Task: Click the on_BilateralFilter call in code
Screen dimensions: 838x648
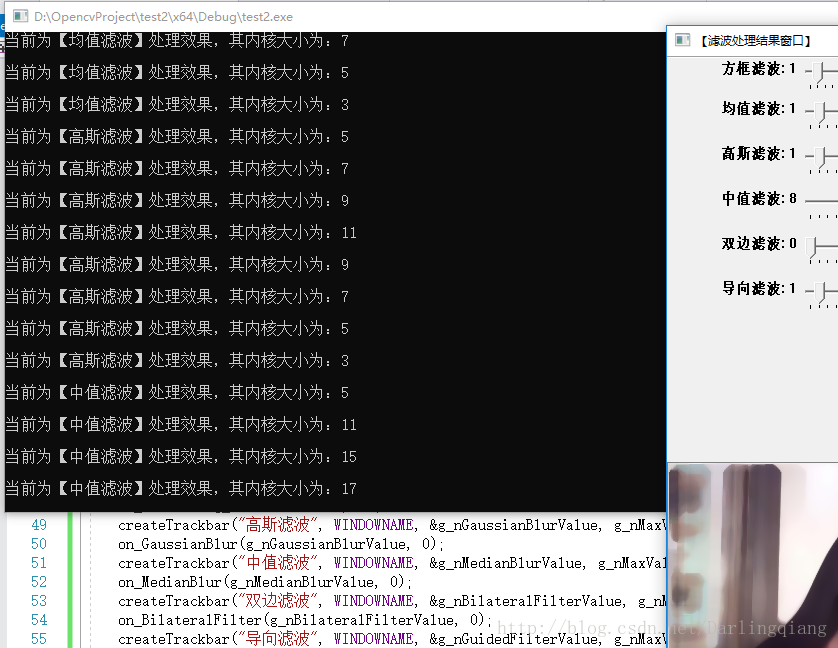Action: pyautogui.click(x=305, y=620)
